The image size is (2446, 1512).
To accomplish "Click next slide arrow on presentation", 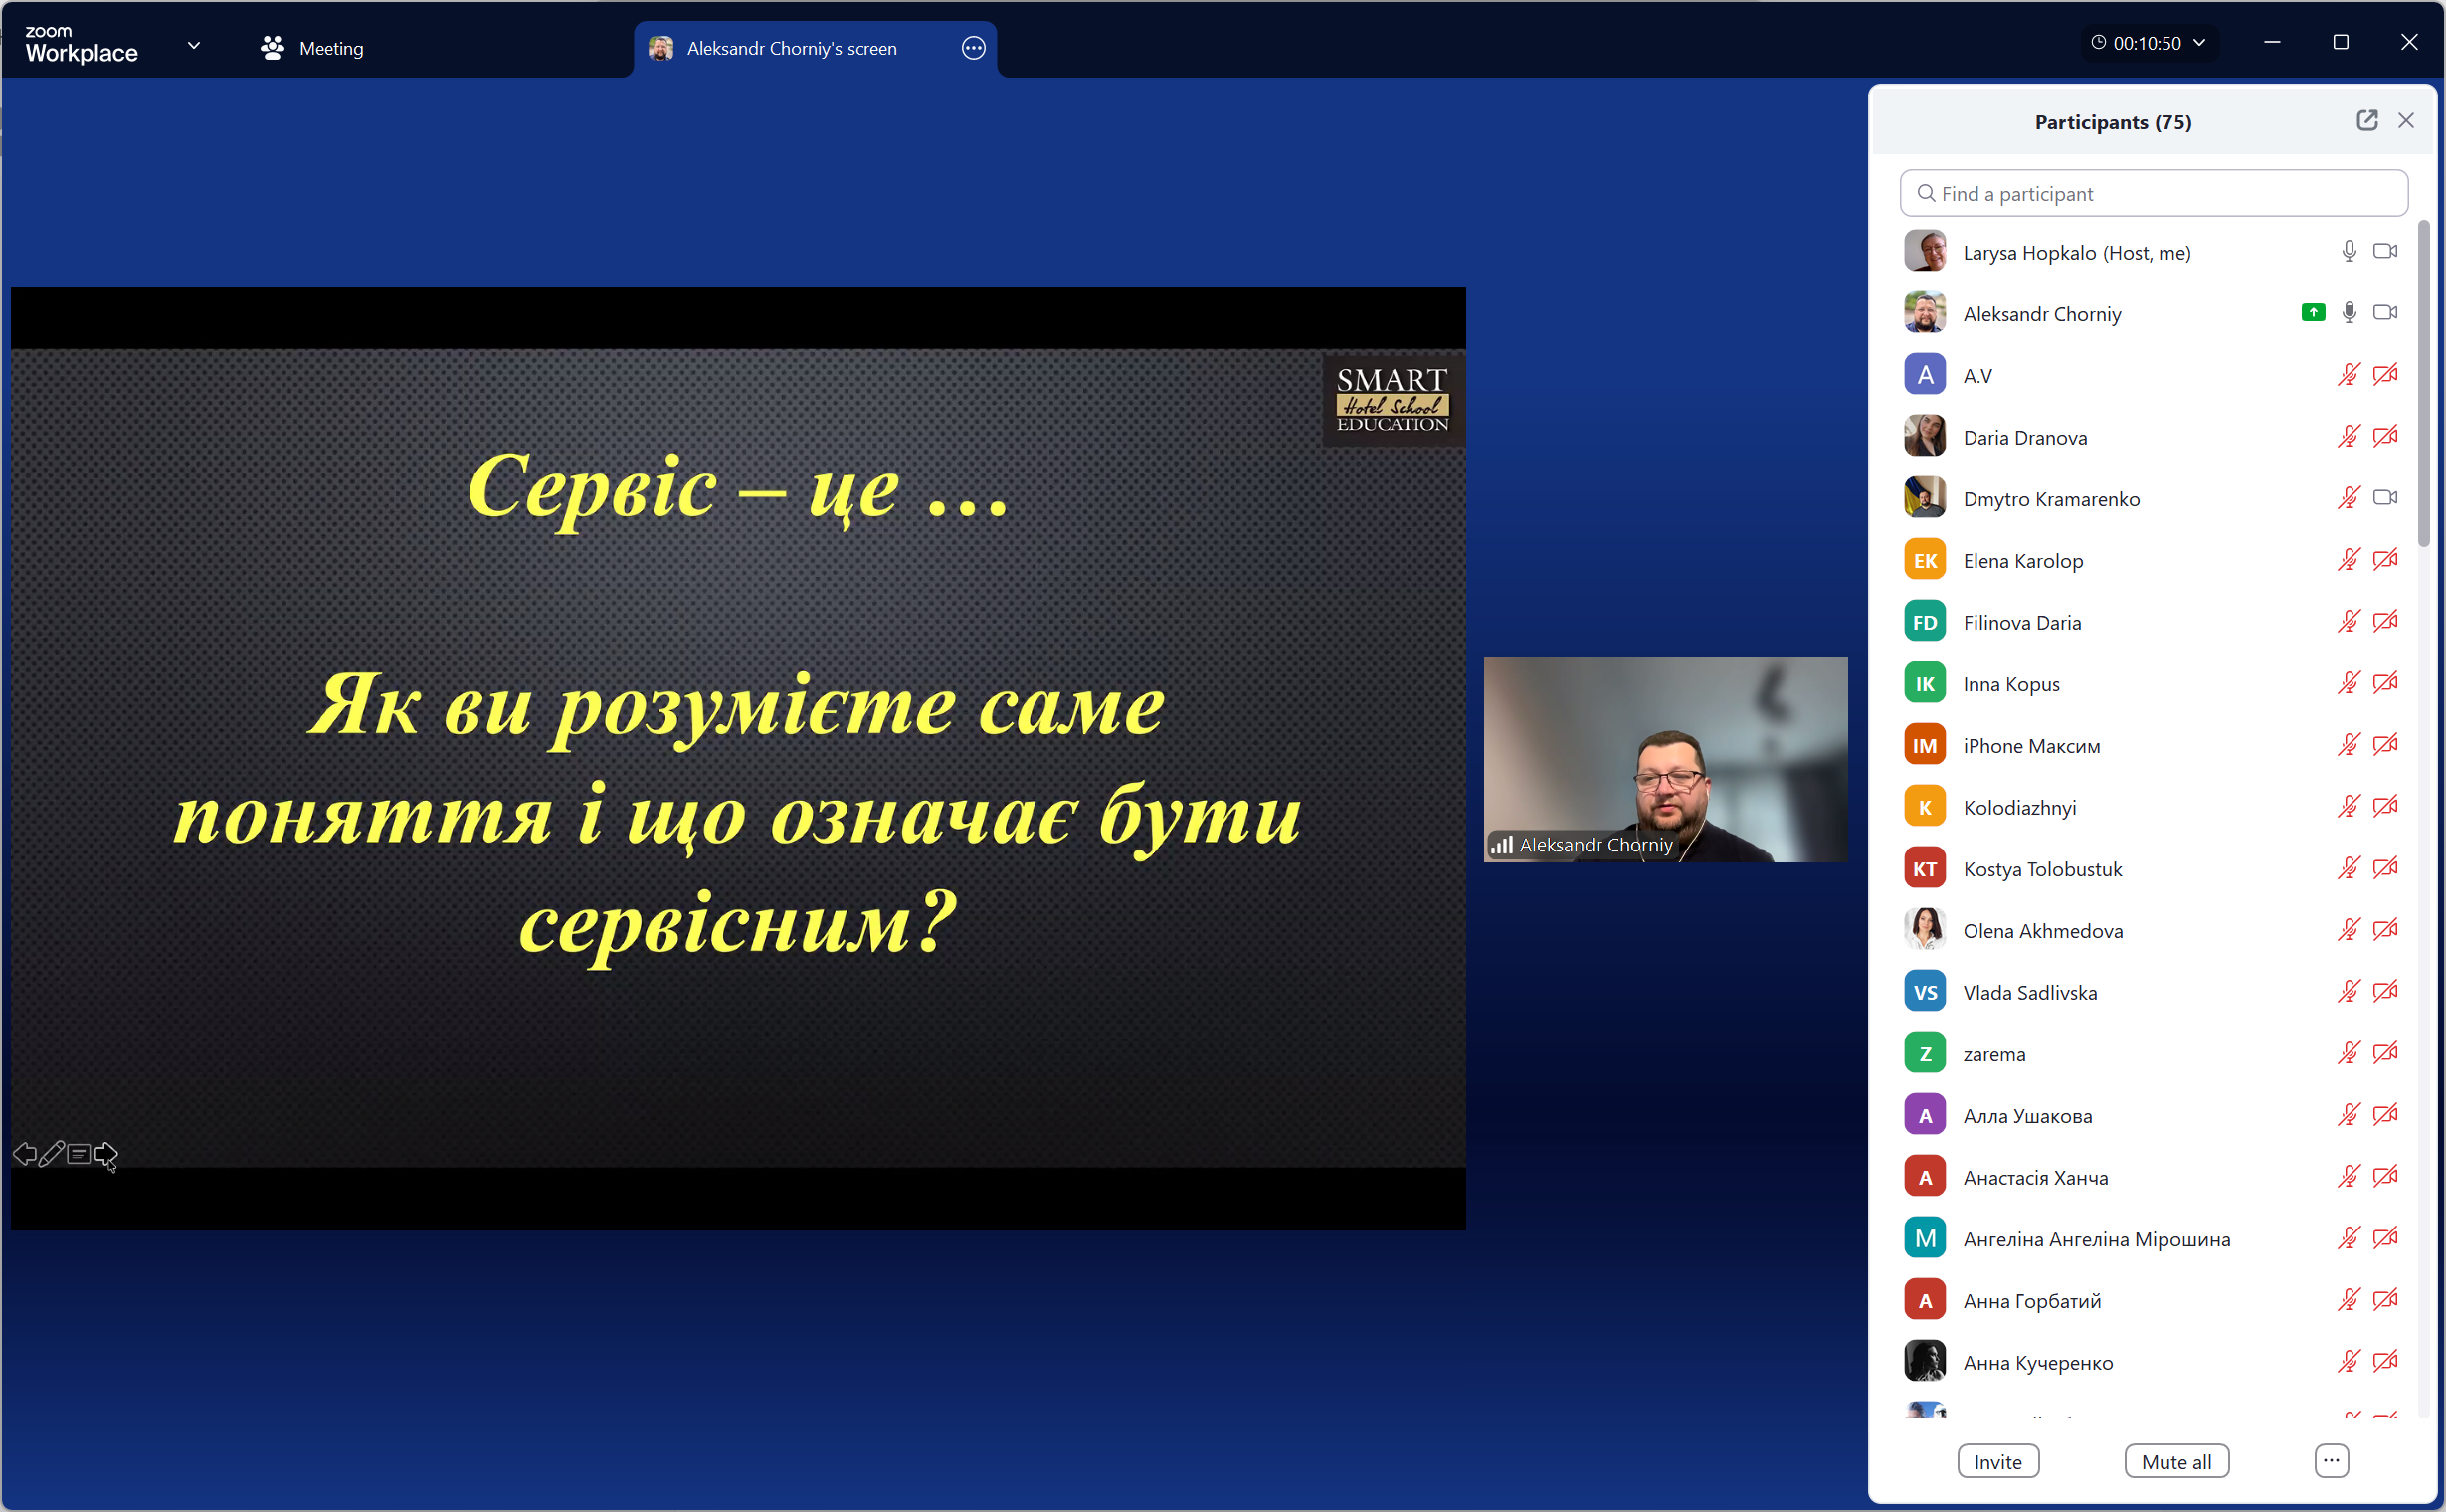I will click(106, 1154).
